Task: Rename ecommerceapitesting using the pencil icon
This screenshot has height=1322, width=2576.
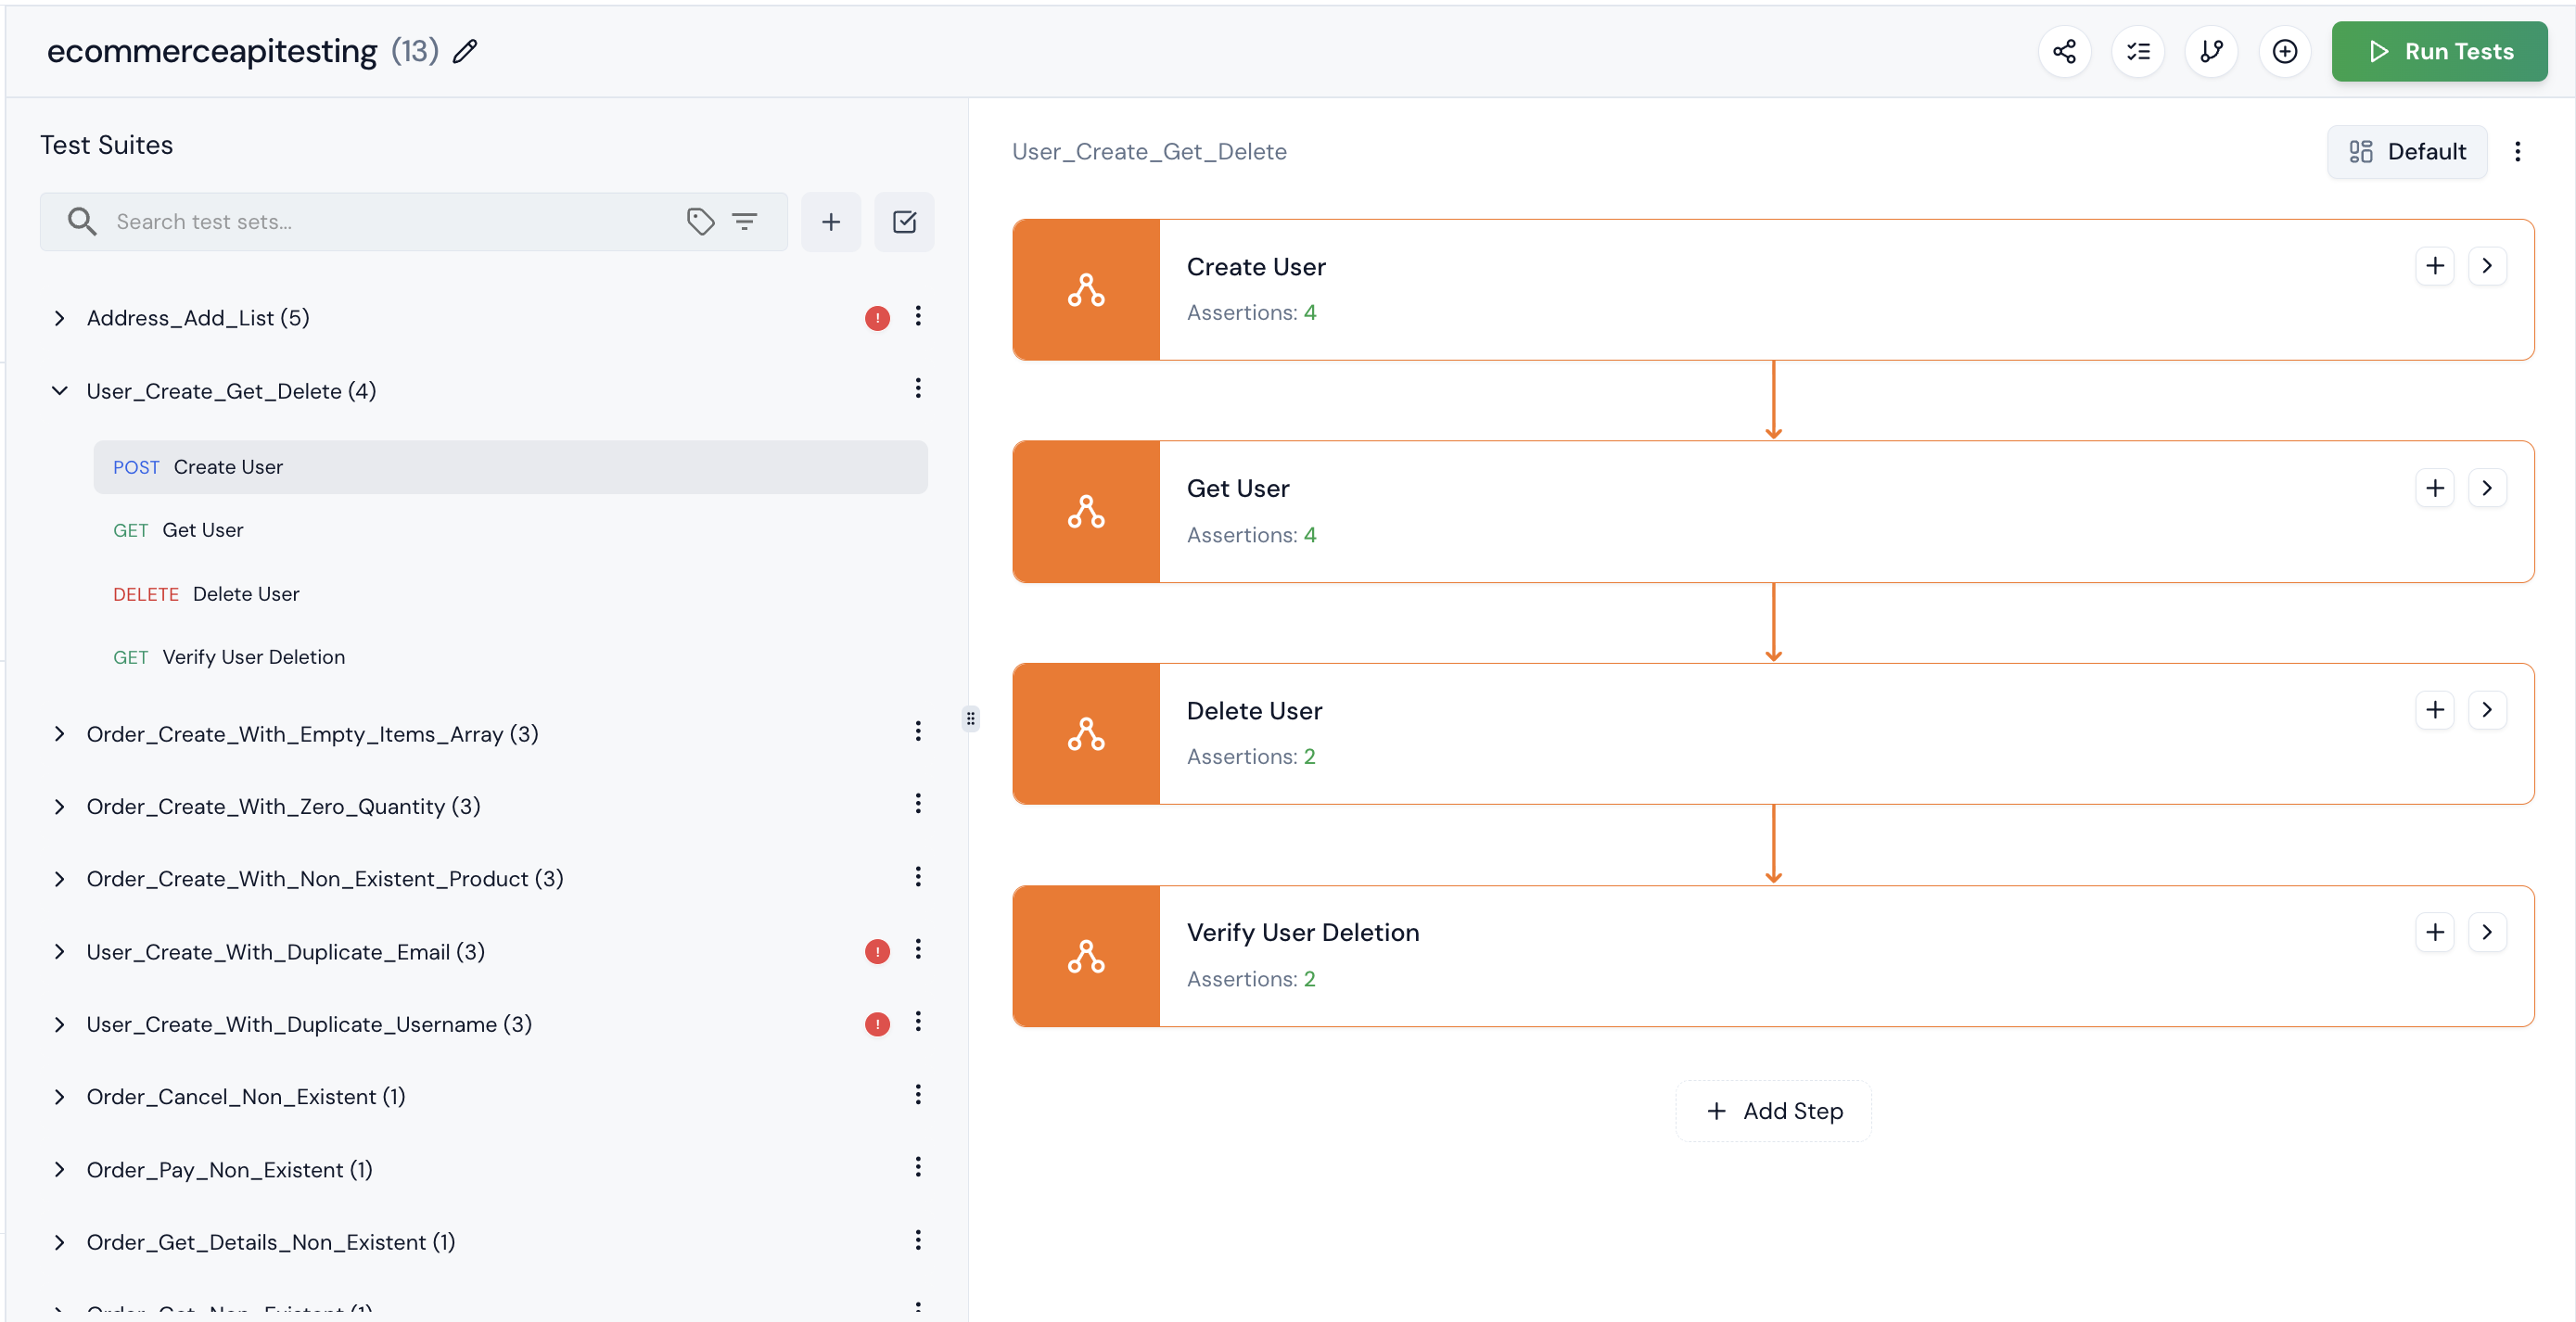Action: [x=465, y=51]
